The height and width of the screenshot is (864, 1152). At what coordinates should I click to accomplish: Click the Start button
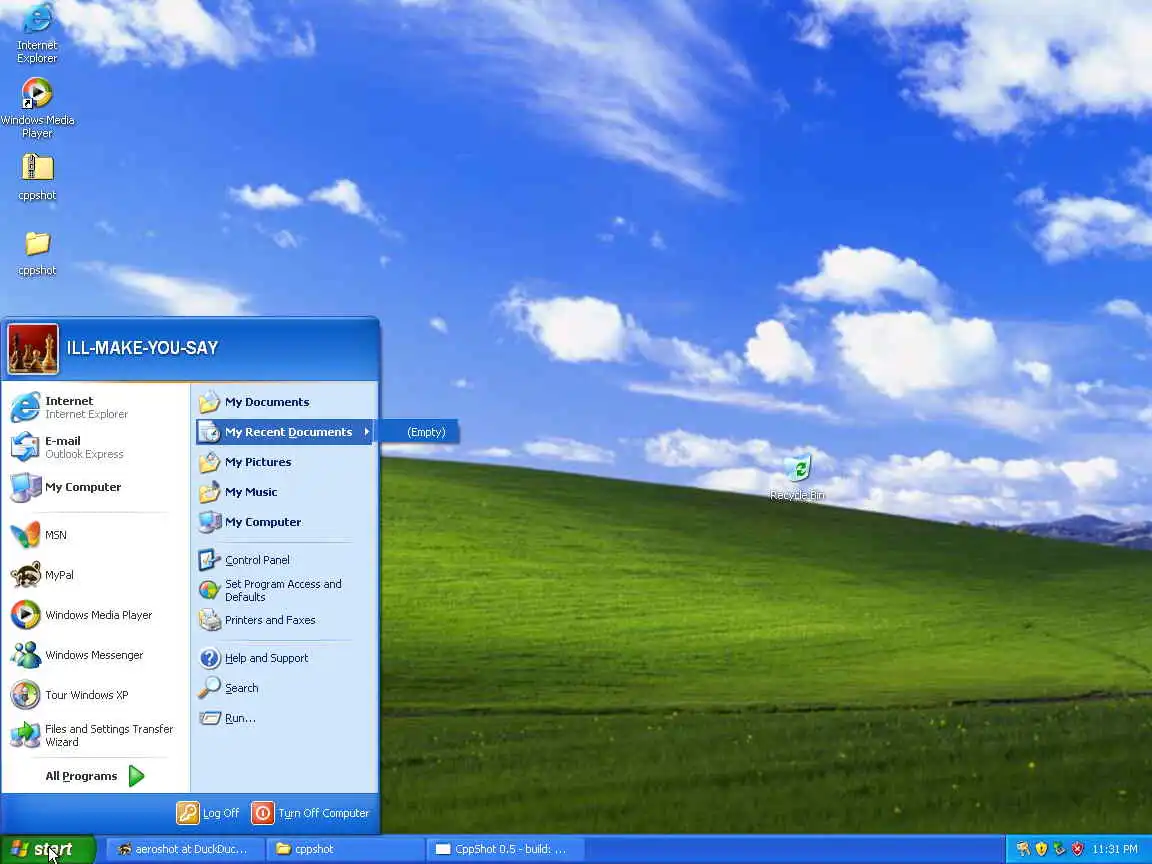coord(48,850)
